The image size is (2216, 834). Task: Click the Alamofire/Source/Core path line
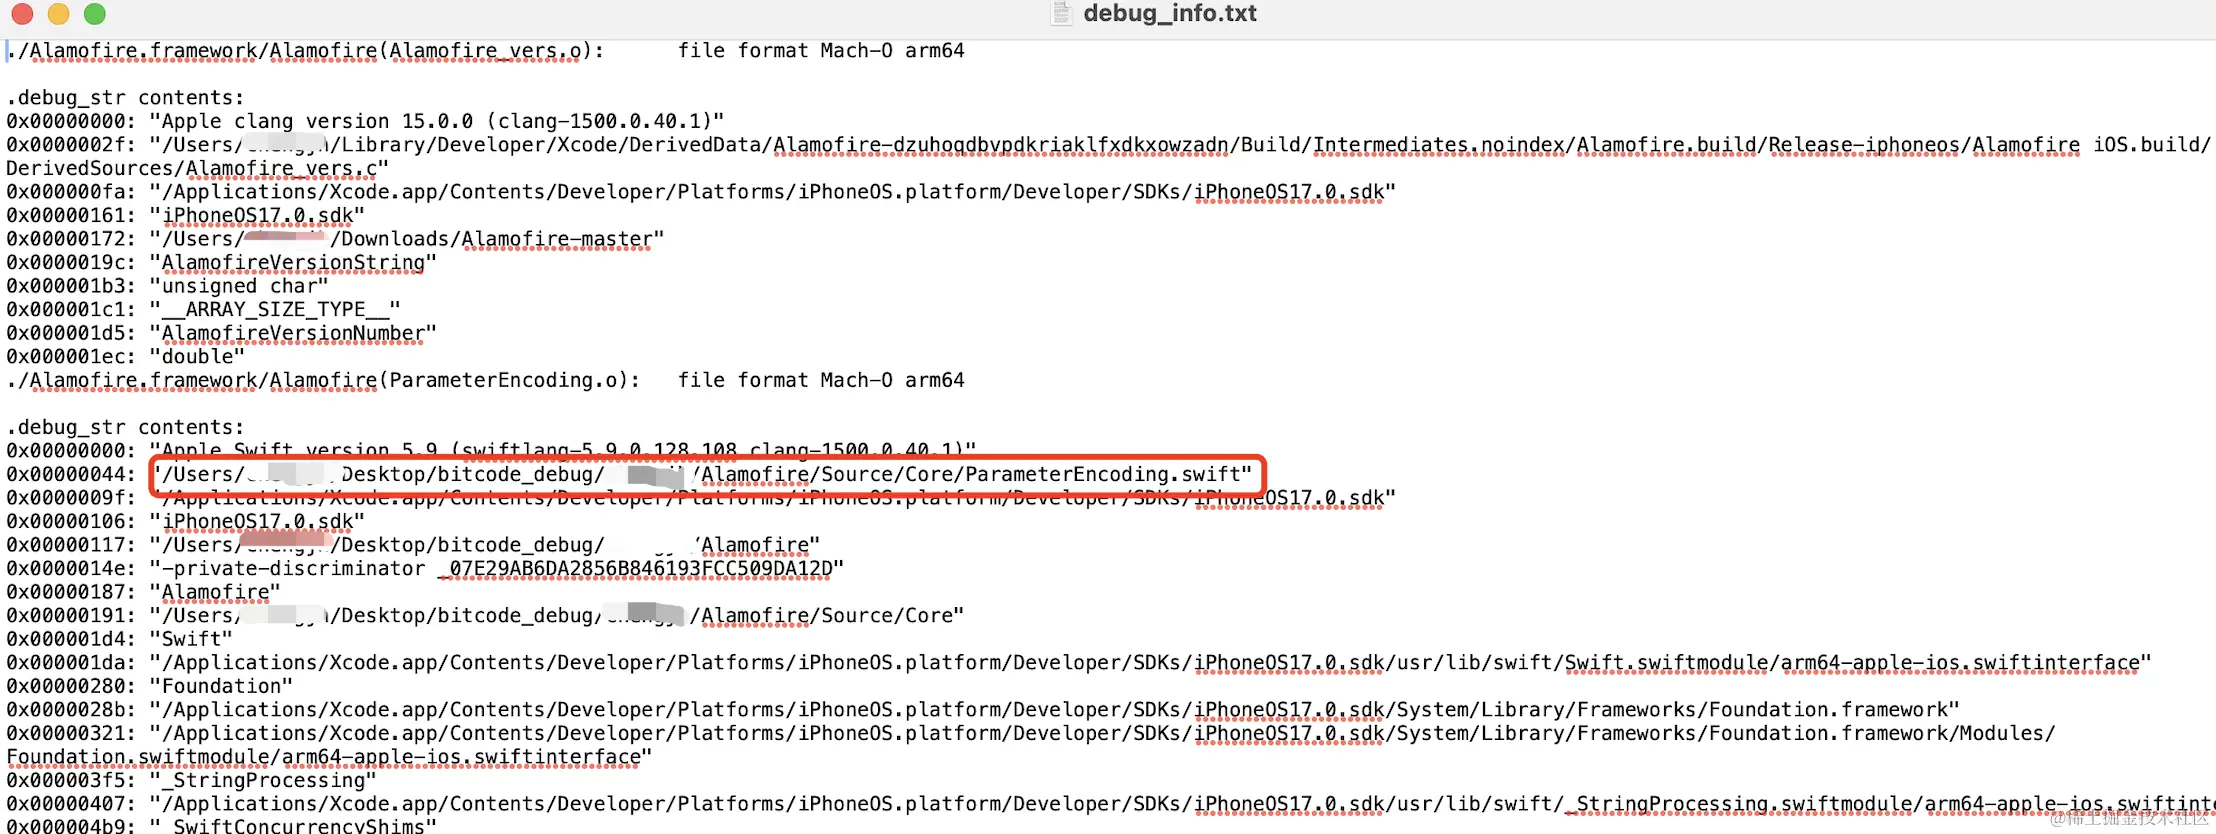coord(485,615)
